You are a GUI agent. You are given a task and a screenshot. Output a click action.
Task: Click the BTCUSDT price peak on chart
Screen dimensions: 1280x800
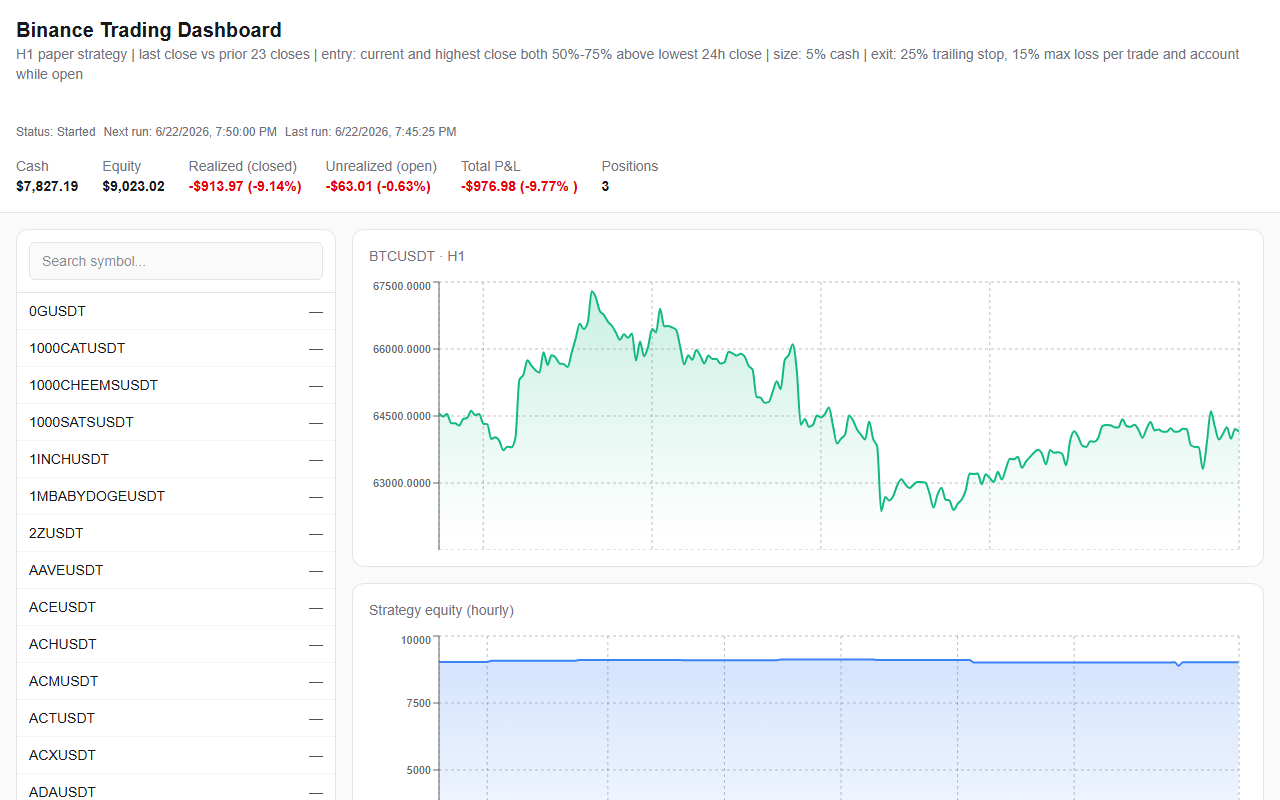coord(592,292)
